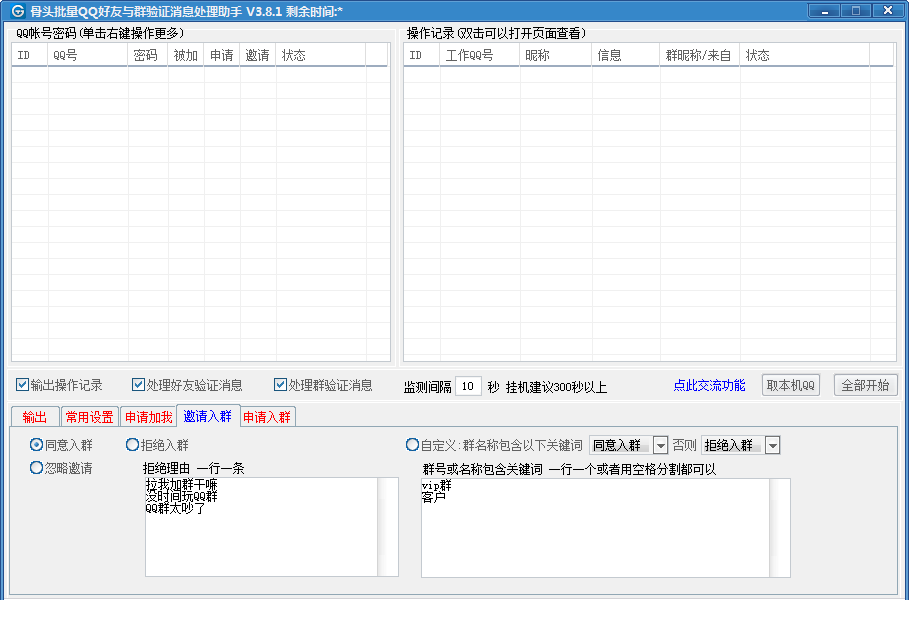Minimize the application window

tap(825, 11)
